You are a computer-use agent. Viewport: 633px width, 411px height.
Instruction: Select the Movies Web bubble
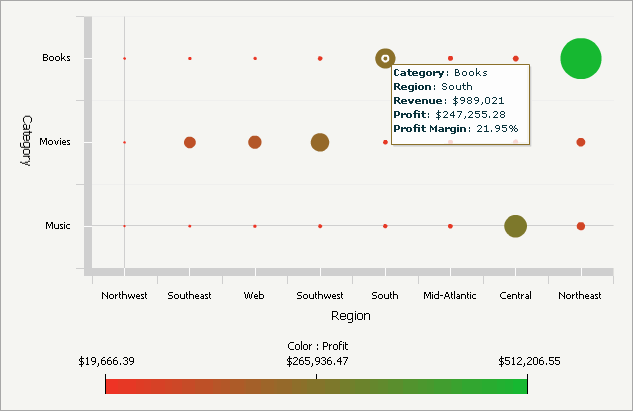pos(255,142)
